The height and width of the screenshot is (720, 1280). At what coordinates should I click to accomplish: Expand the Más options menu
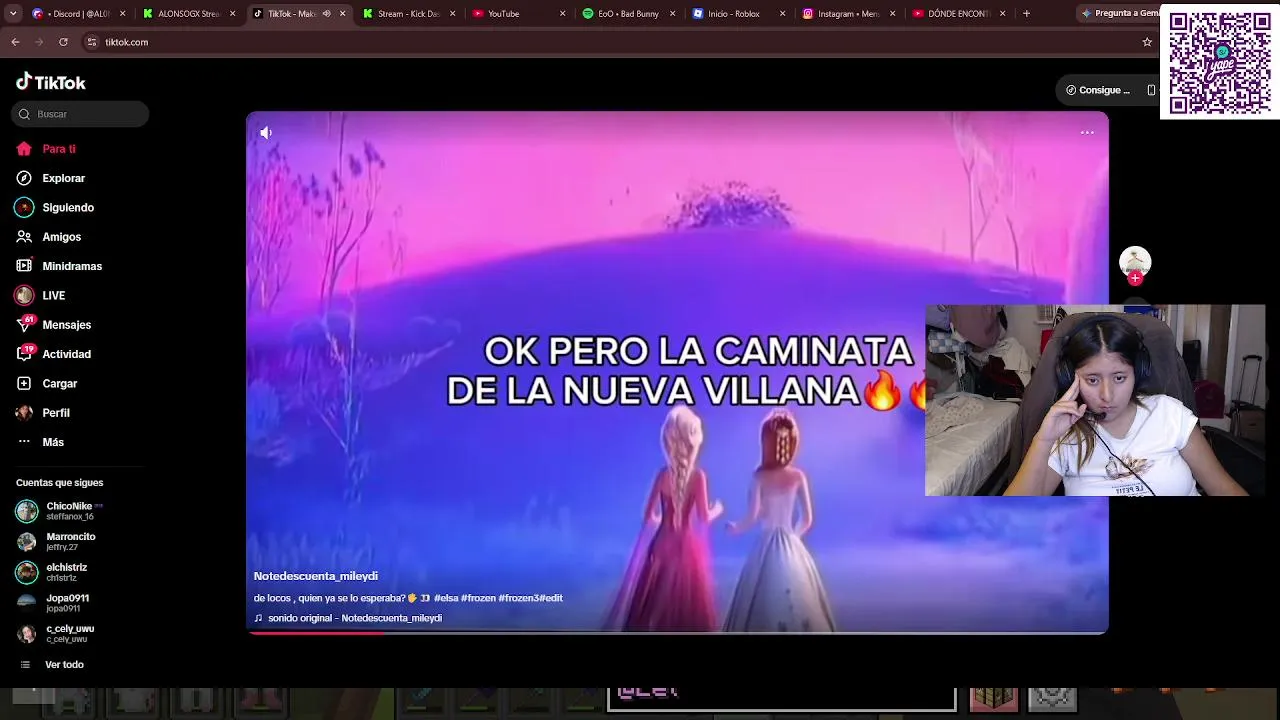tap(40, 442)
